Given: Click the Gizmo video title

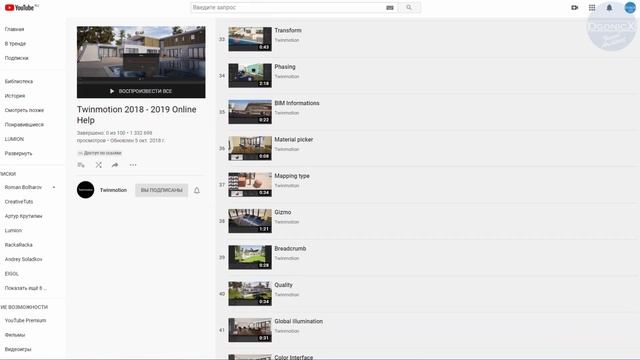Looking at the screenshot, I should (282, 212).
